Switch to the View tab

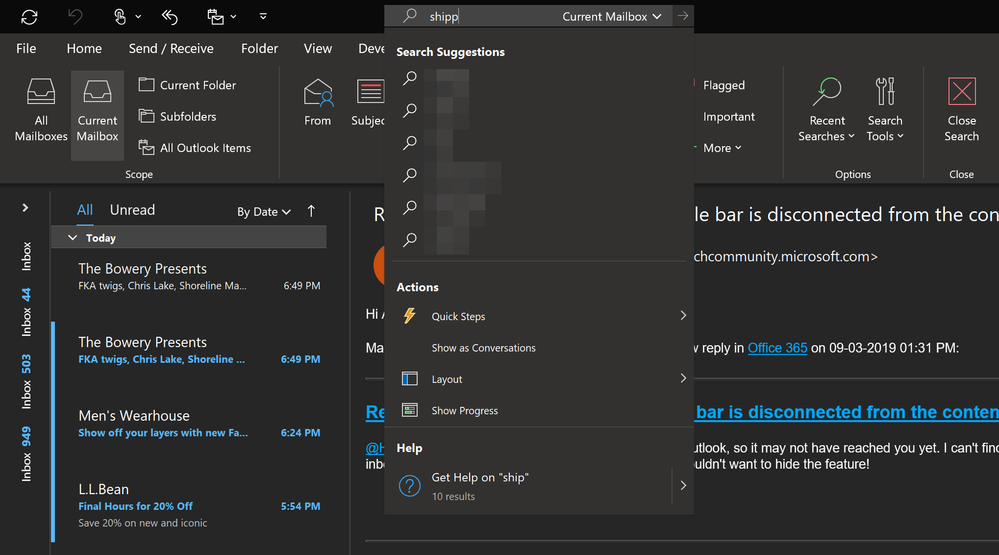pyautogui.click(x=317, y=48)
